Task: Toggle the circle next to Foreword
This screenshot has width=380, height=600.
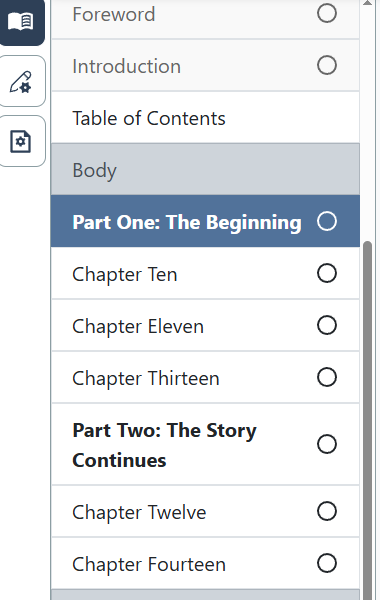Action: 327,13
